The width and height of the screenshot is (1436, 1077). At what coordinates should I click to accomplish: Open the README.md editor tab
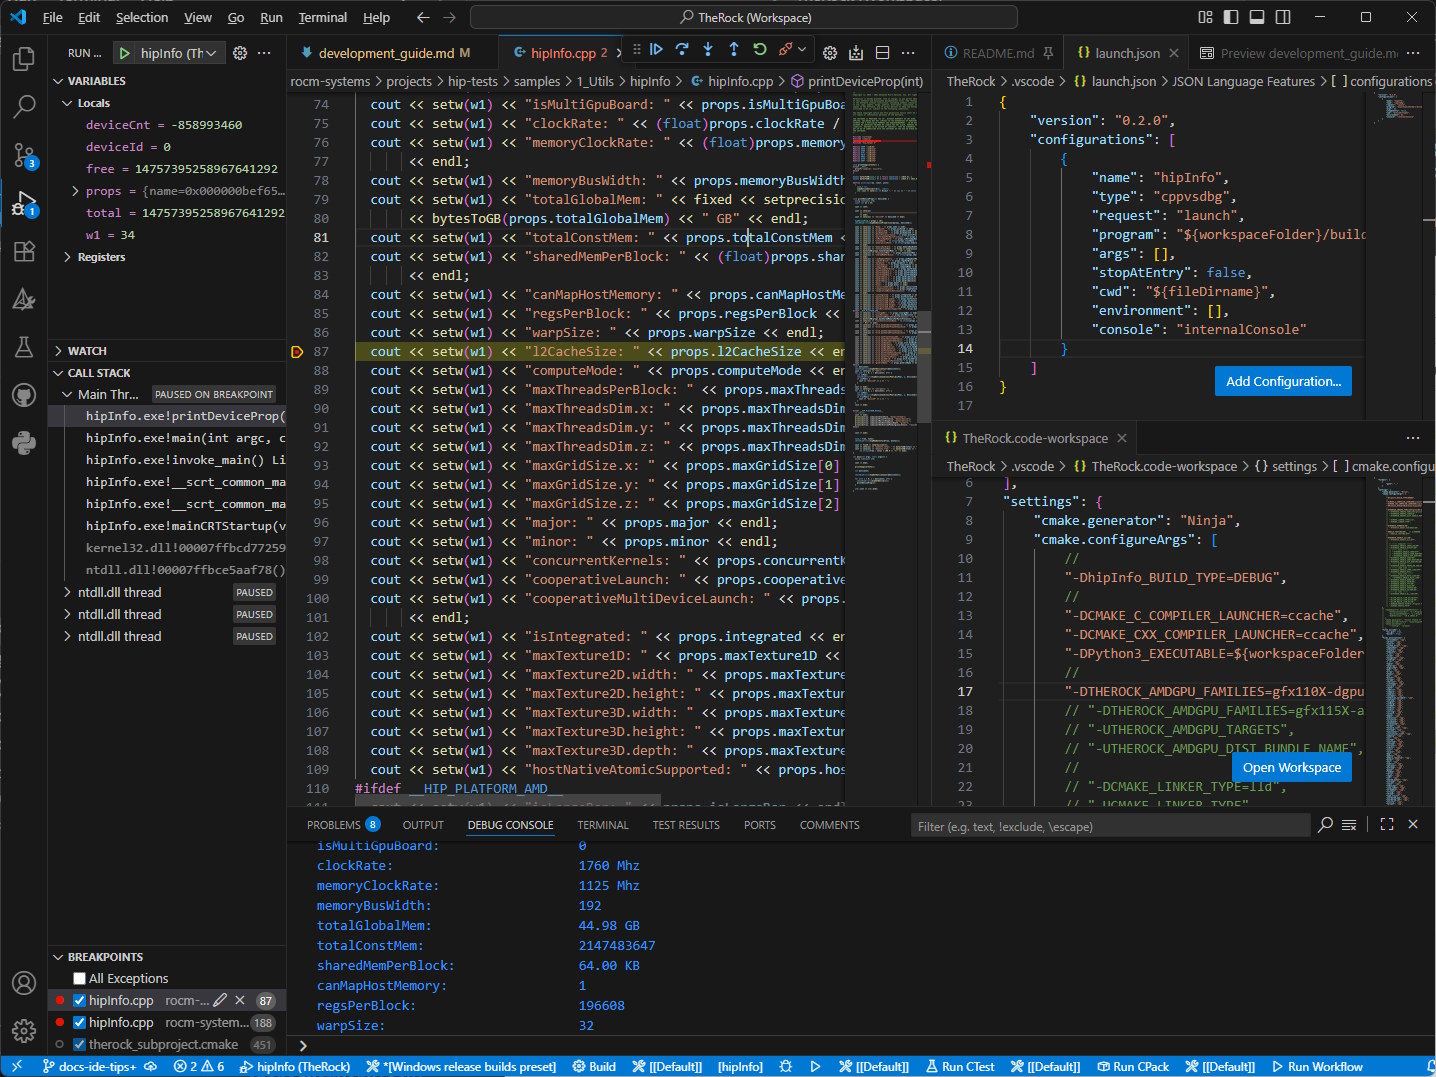pos(996,53)
